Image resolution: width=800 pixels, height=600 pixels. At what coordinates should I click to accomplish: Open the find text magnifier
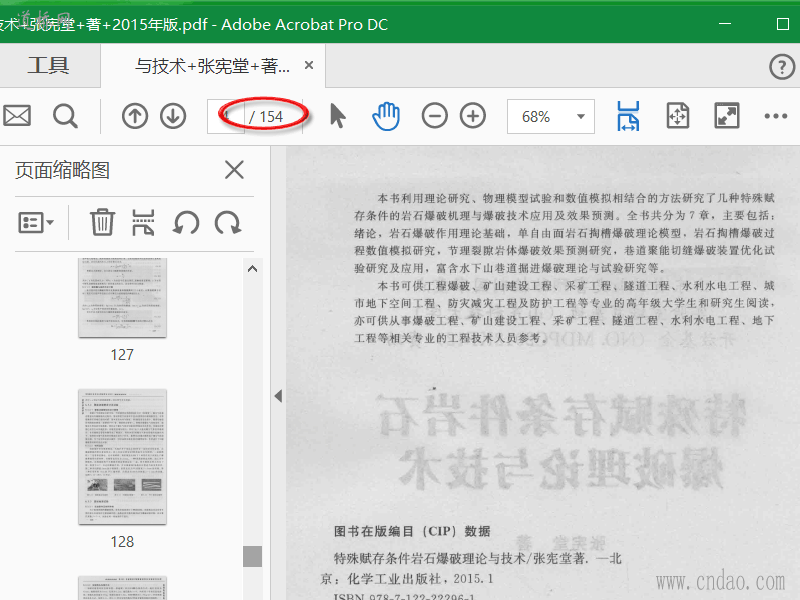pos(65,116)
